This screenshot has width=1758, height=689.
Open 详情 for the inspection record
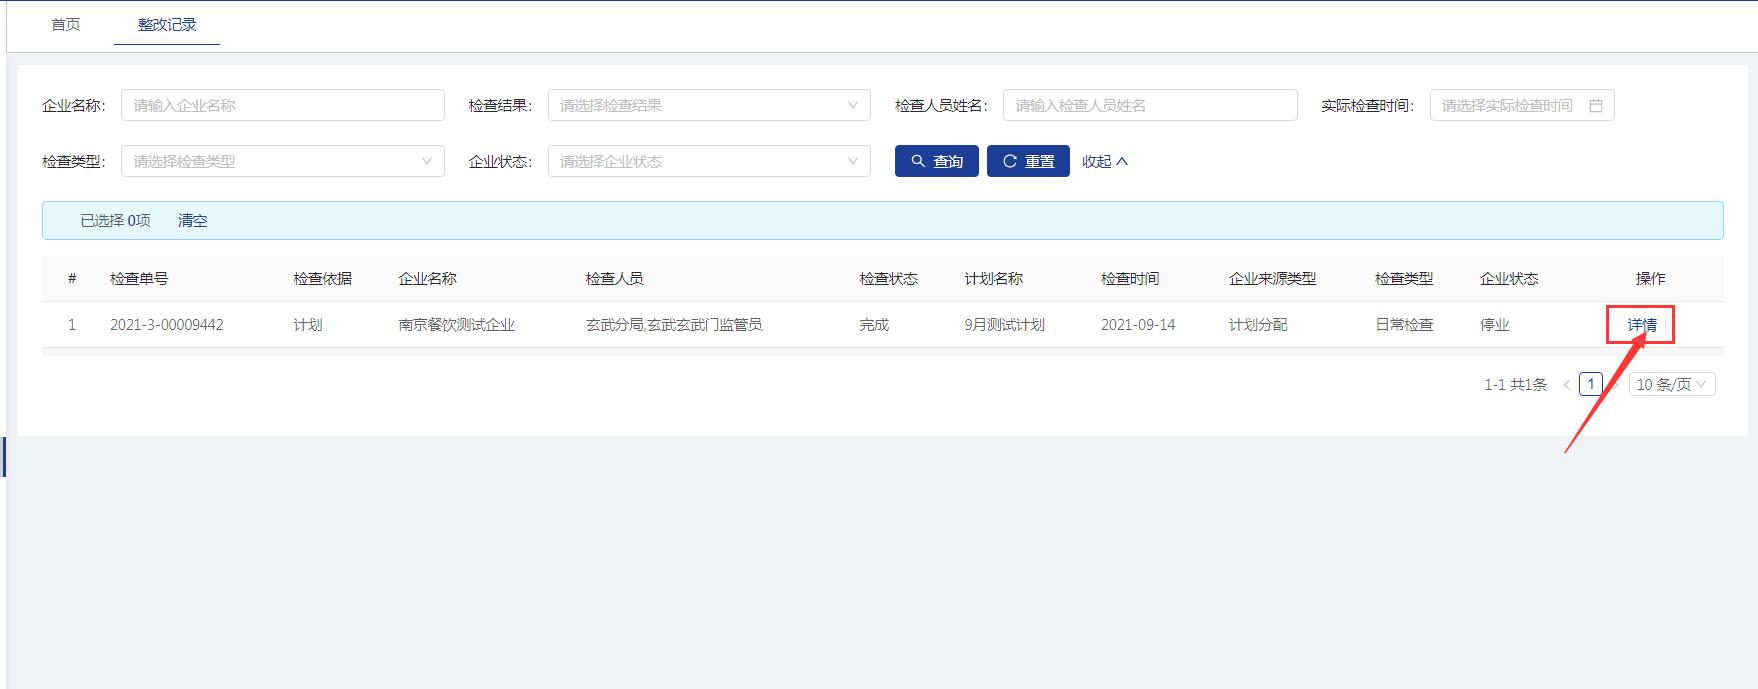1641,325
